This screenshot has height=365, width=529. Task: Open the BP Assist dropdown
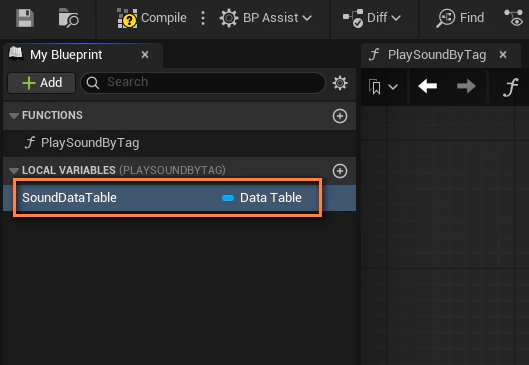tap(266, 18)
